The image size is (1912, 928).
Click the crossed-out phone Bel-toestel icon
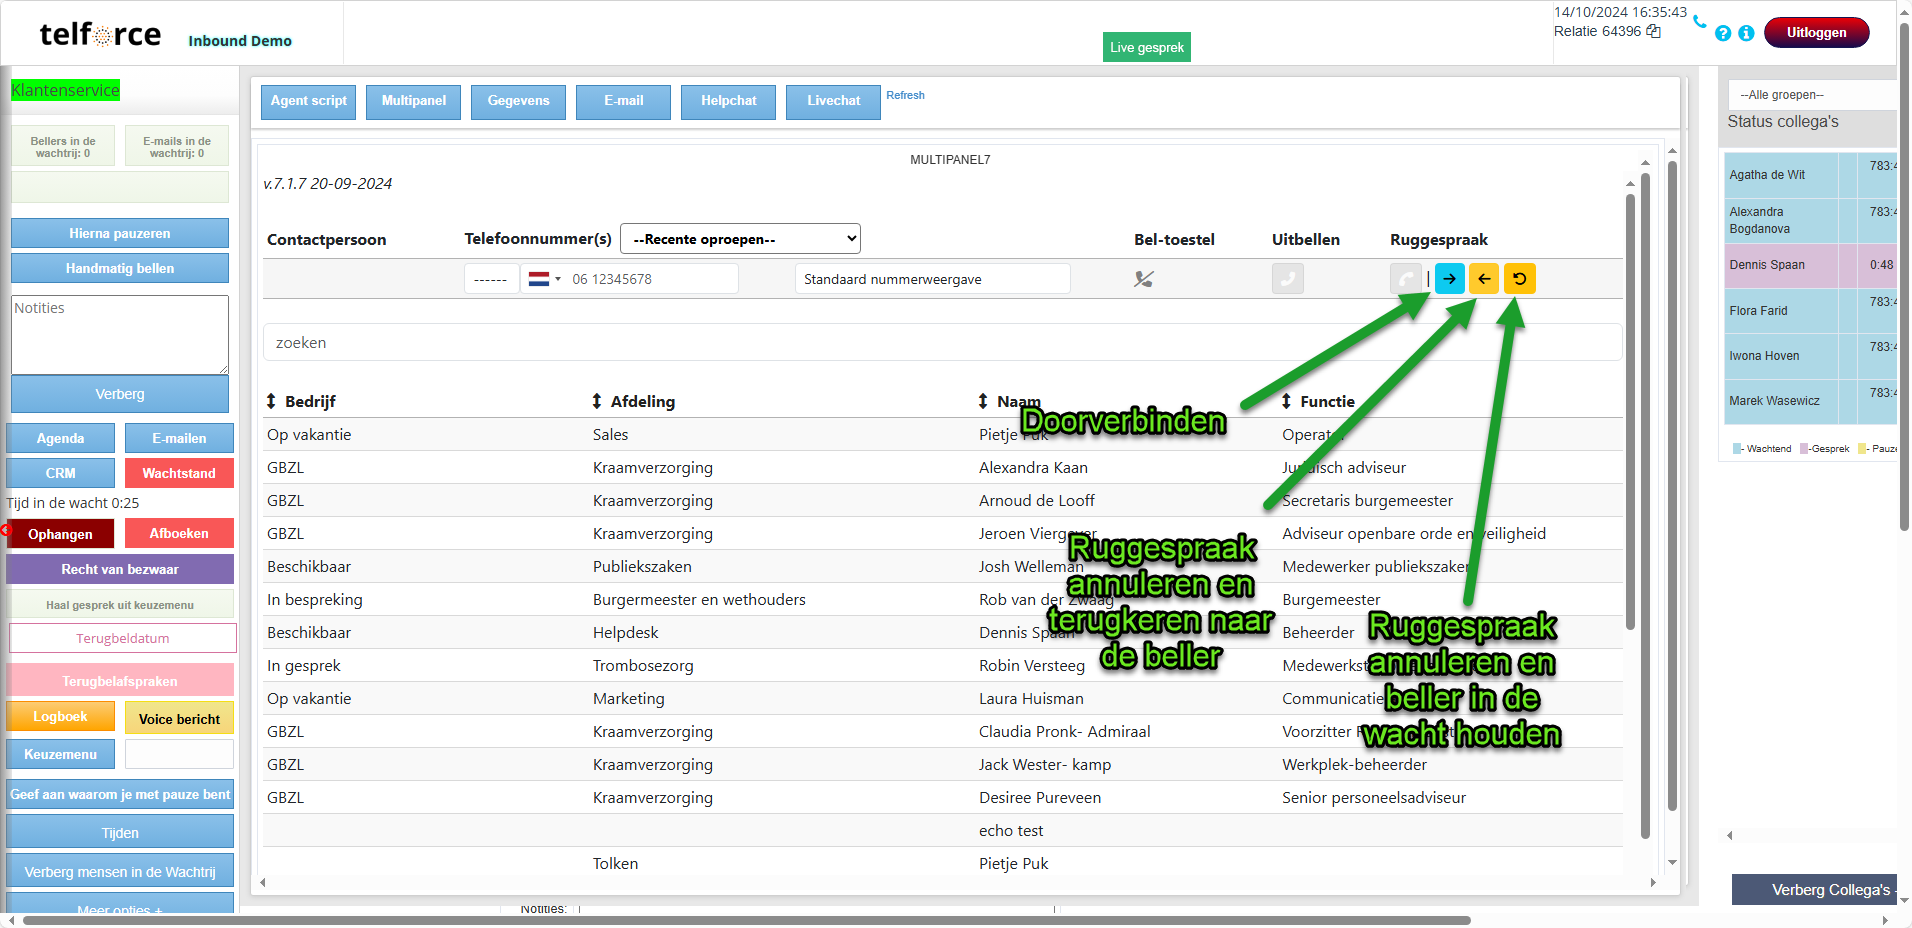(1143, 279)
